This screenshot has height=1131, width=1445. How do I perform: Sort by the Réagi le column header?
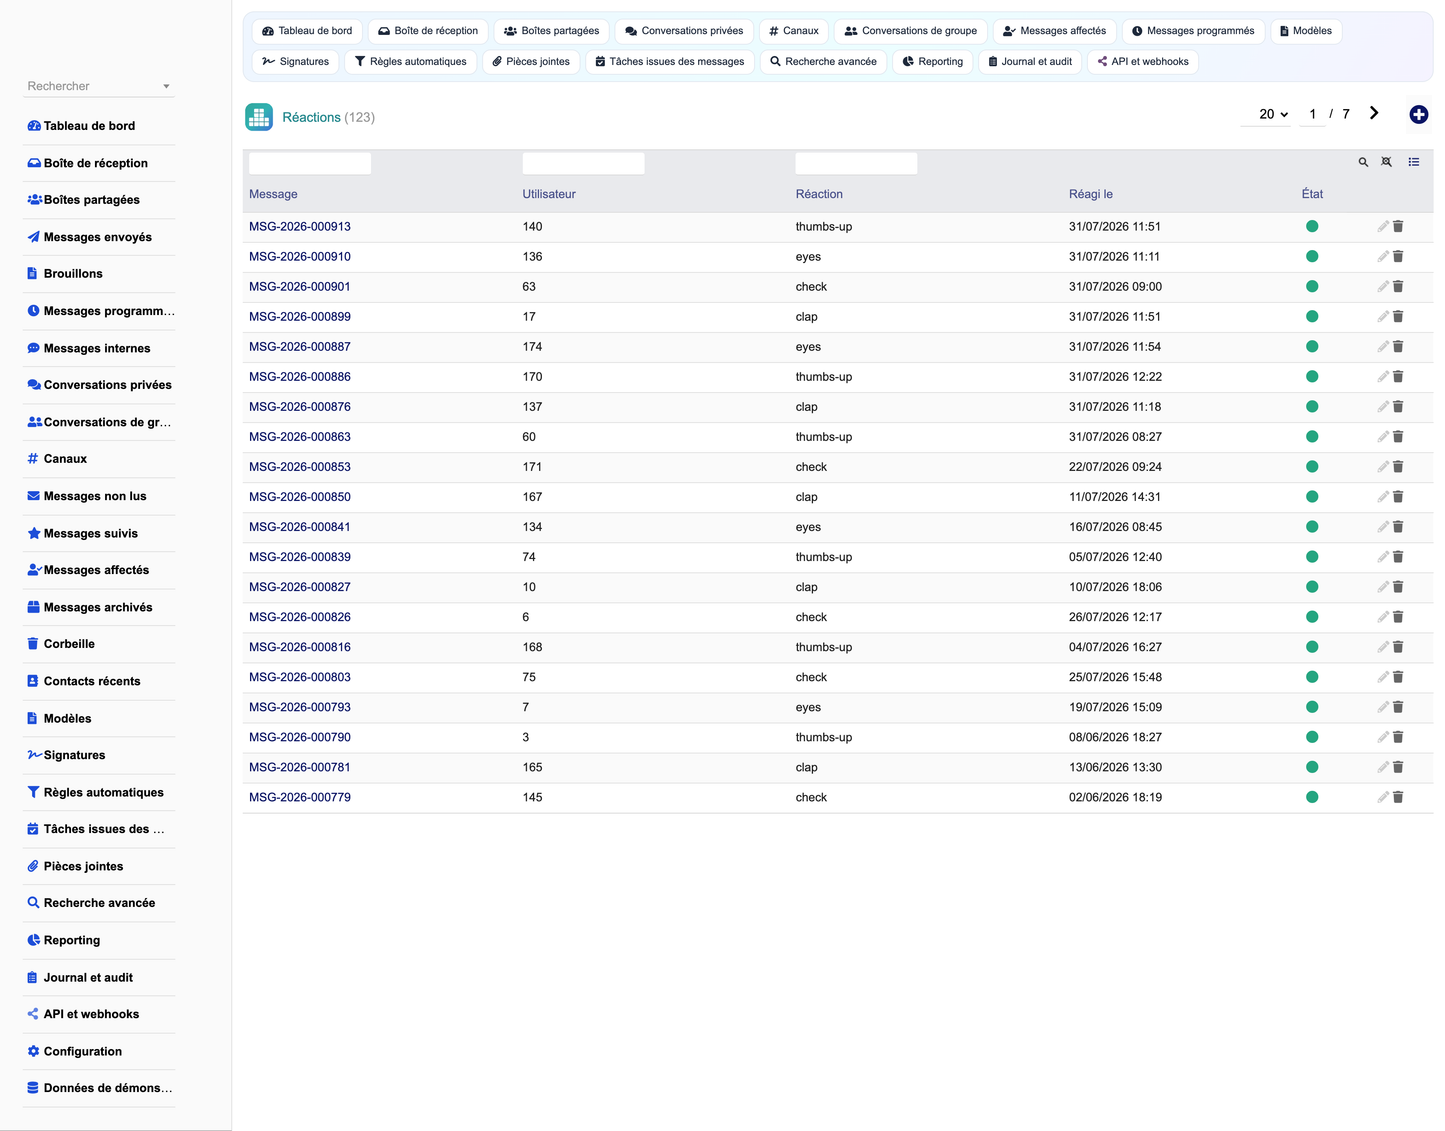1091,194
